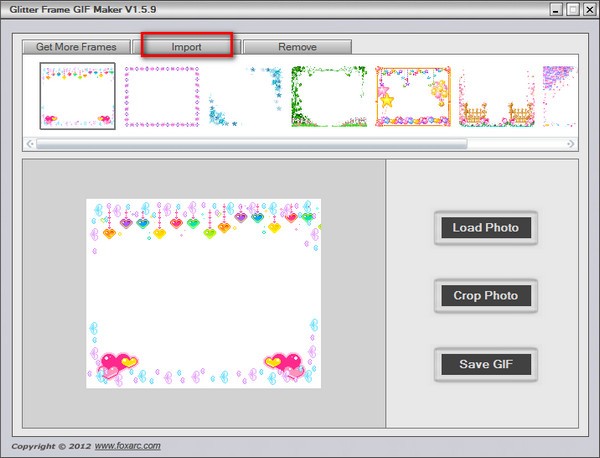600x458 pixels.
Task: Minimize the Glitter Frame GIF Maker window
Action: point(556,10)
